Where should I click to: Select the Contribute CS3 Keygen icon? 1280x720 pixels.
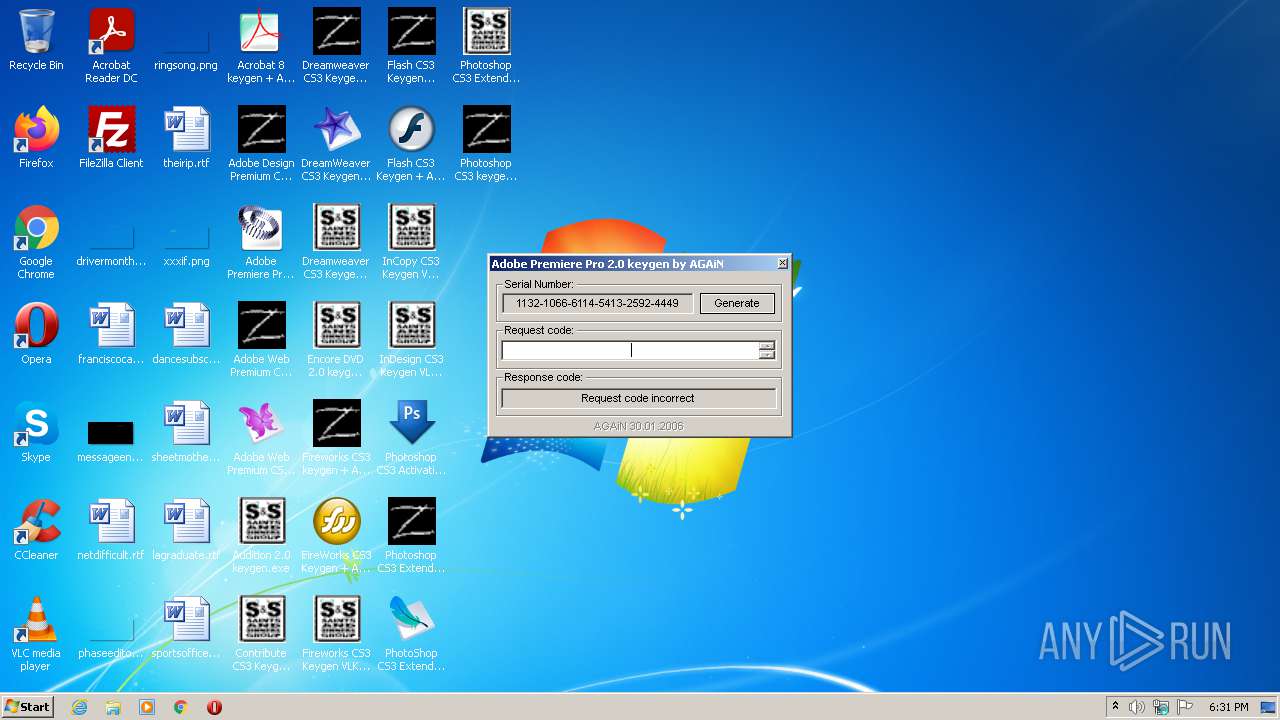tap(261, 633)
